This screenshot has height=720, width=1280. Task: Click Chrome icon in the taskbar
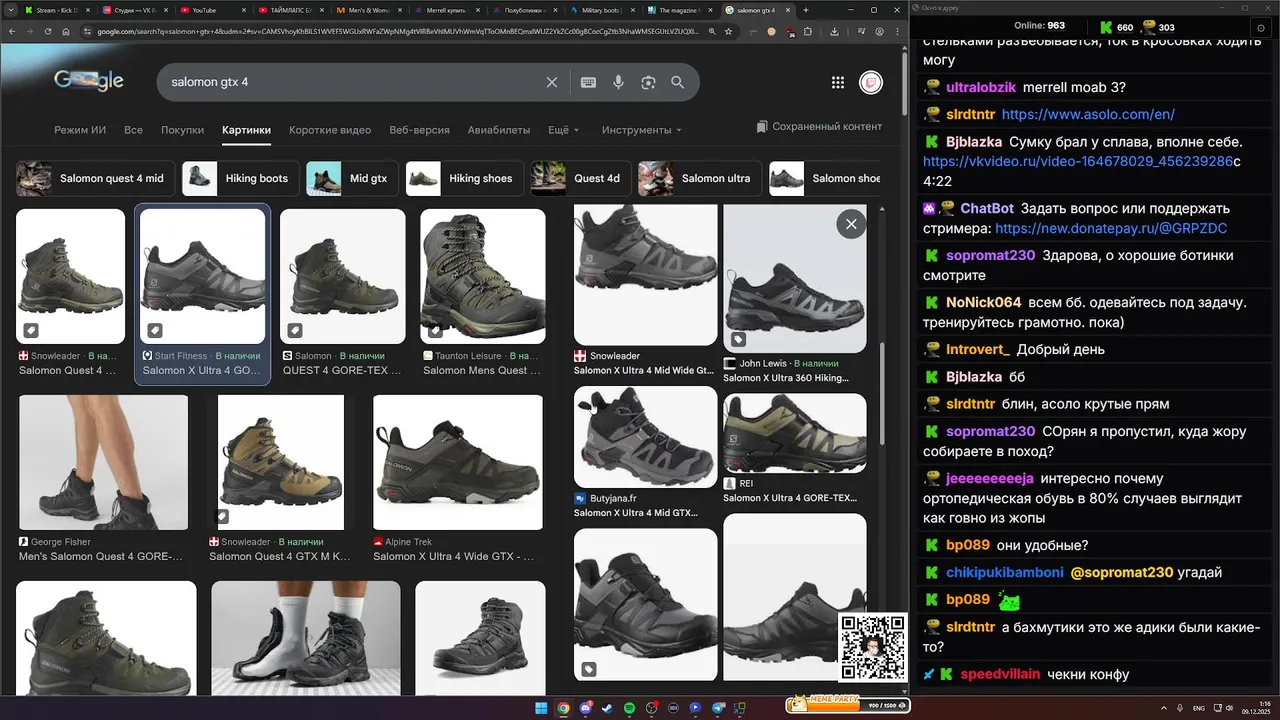coord(563,708)
